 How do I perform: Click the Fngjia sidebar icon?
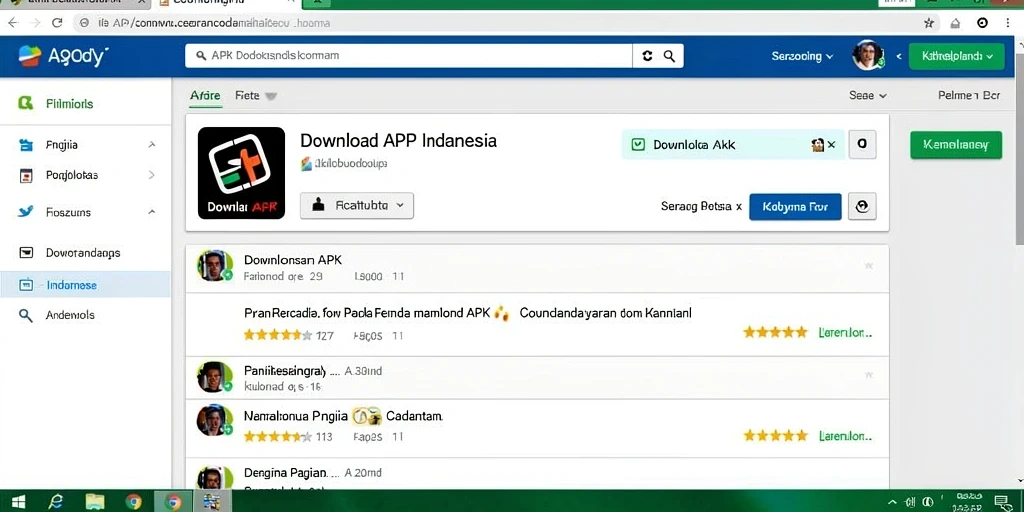point(25,145)
